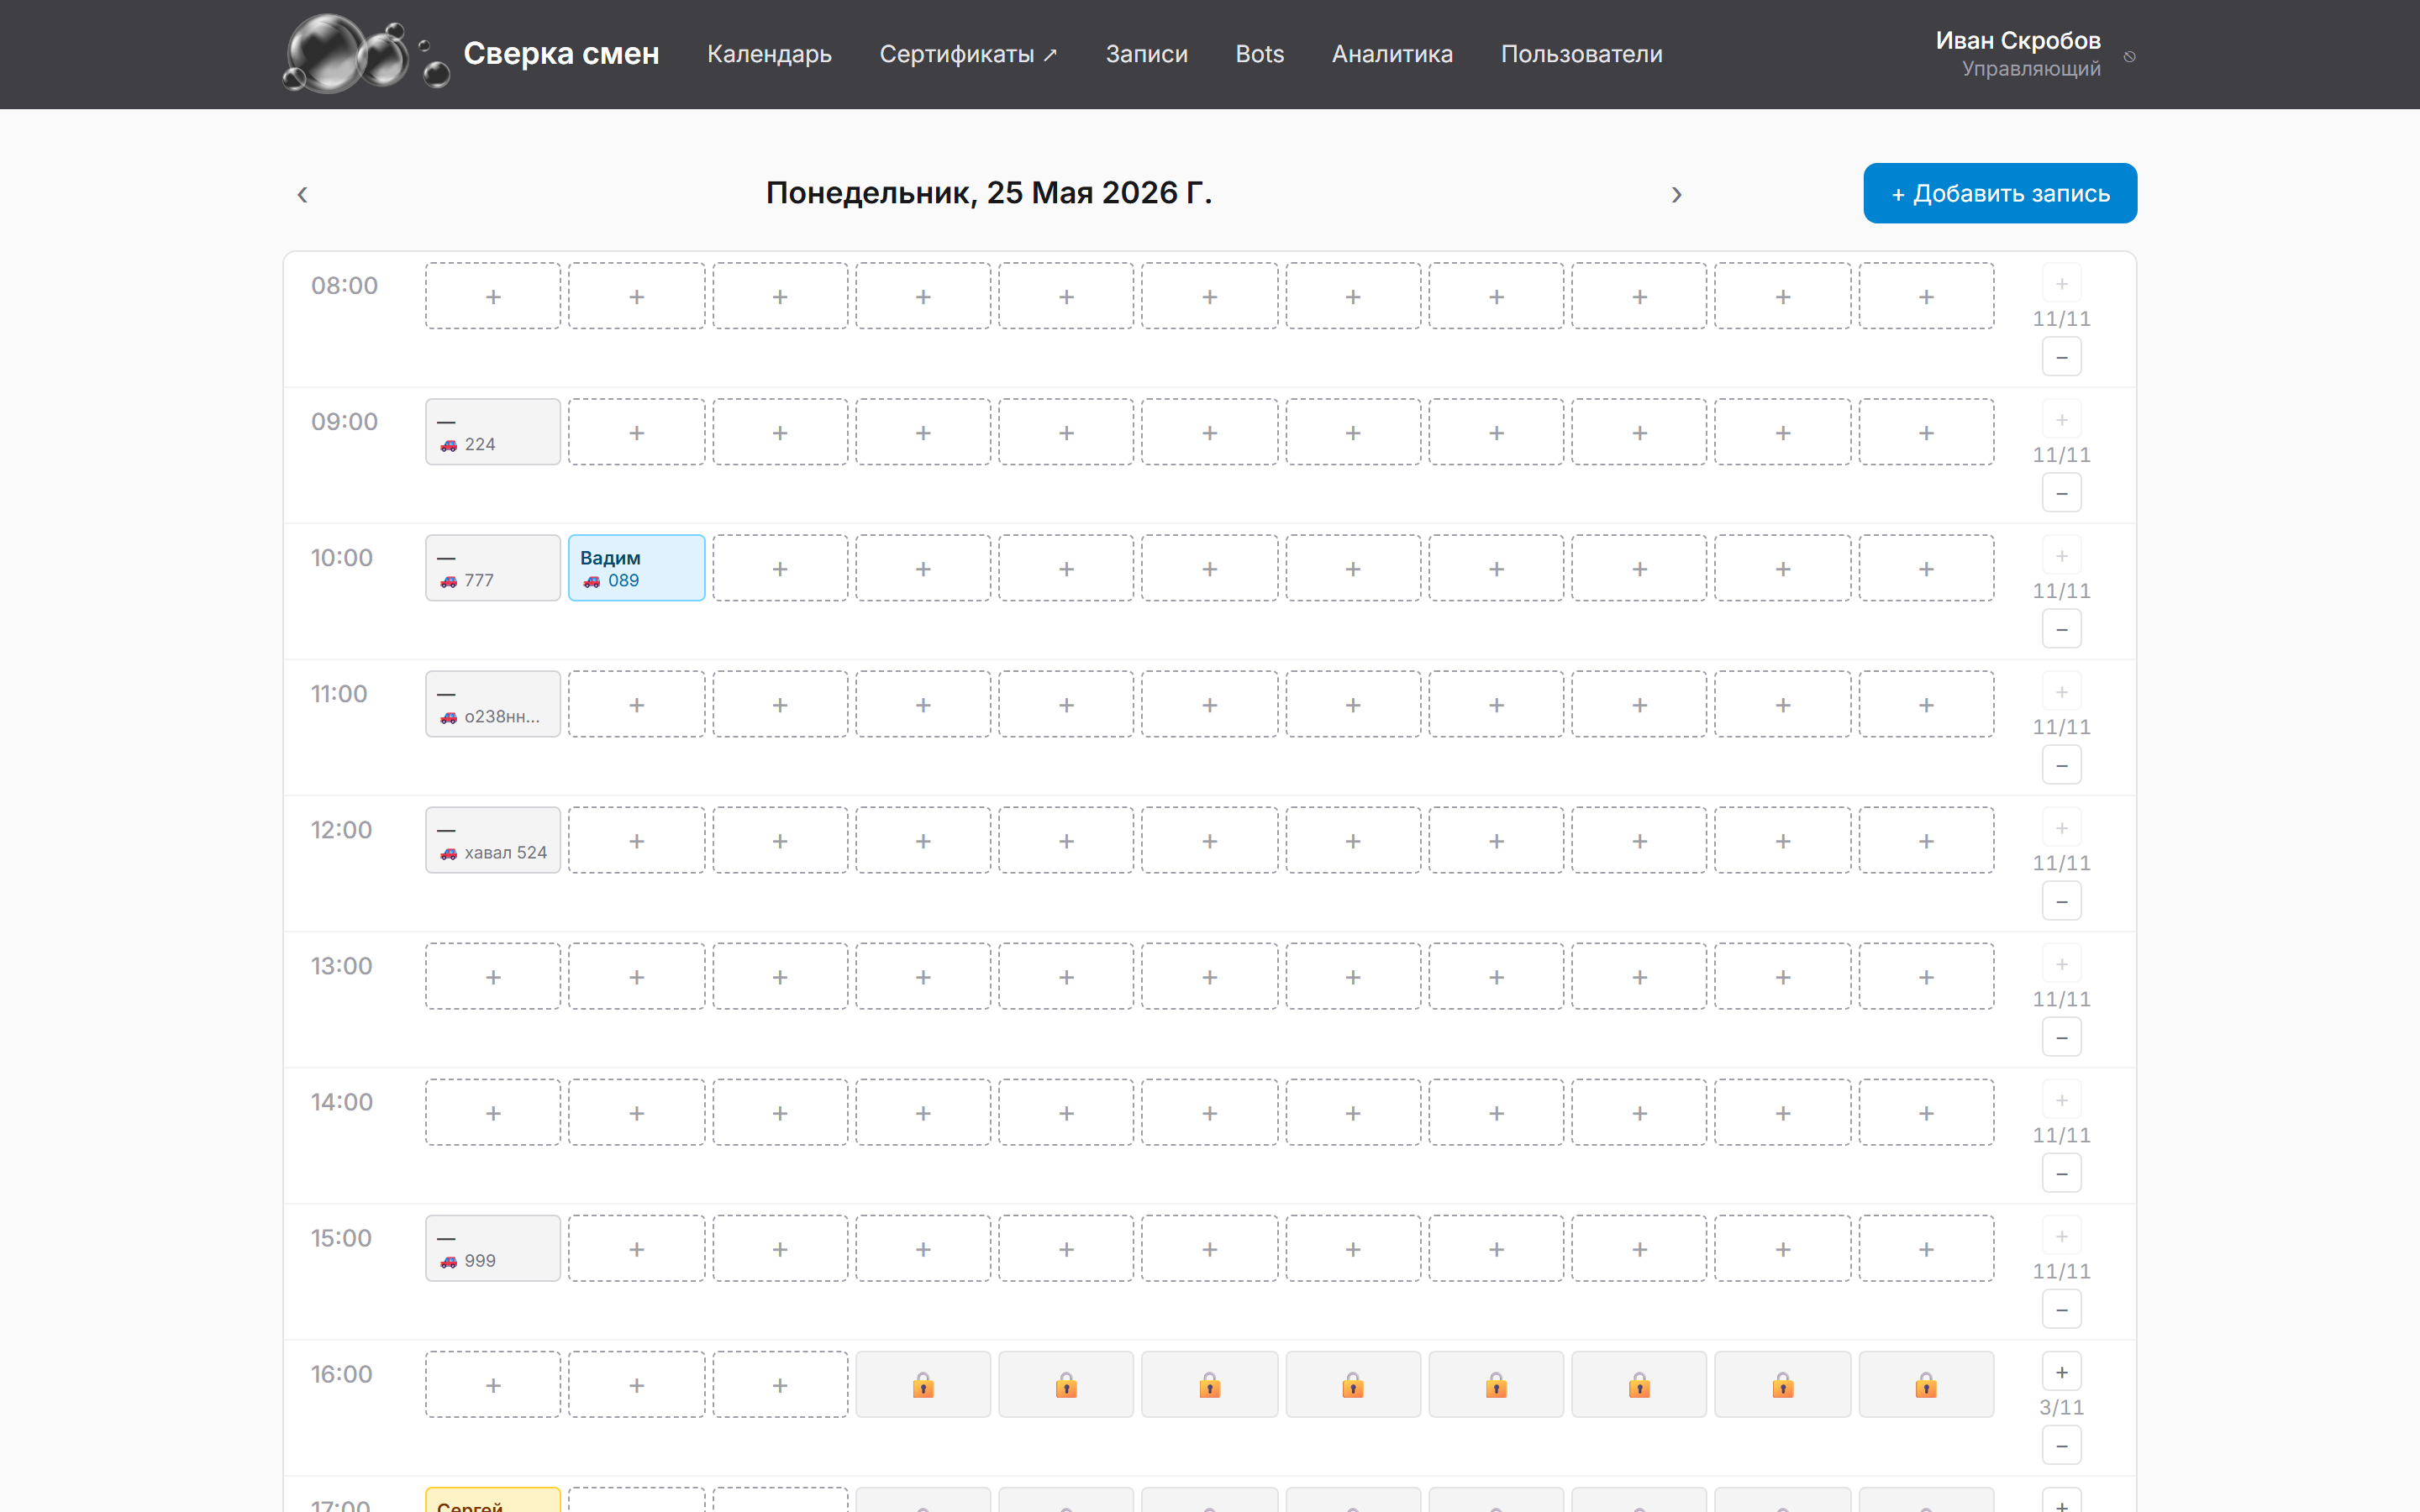Viewport: 2420px width, 1512px height.
Task: Click the car icon on the хавал 524 booking
Action: [x=449, y=853]
